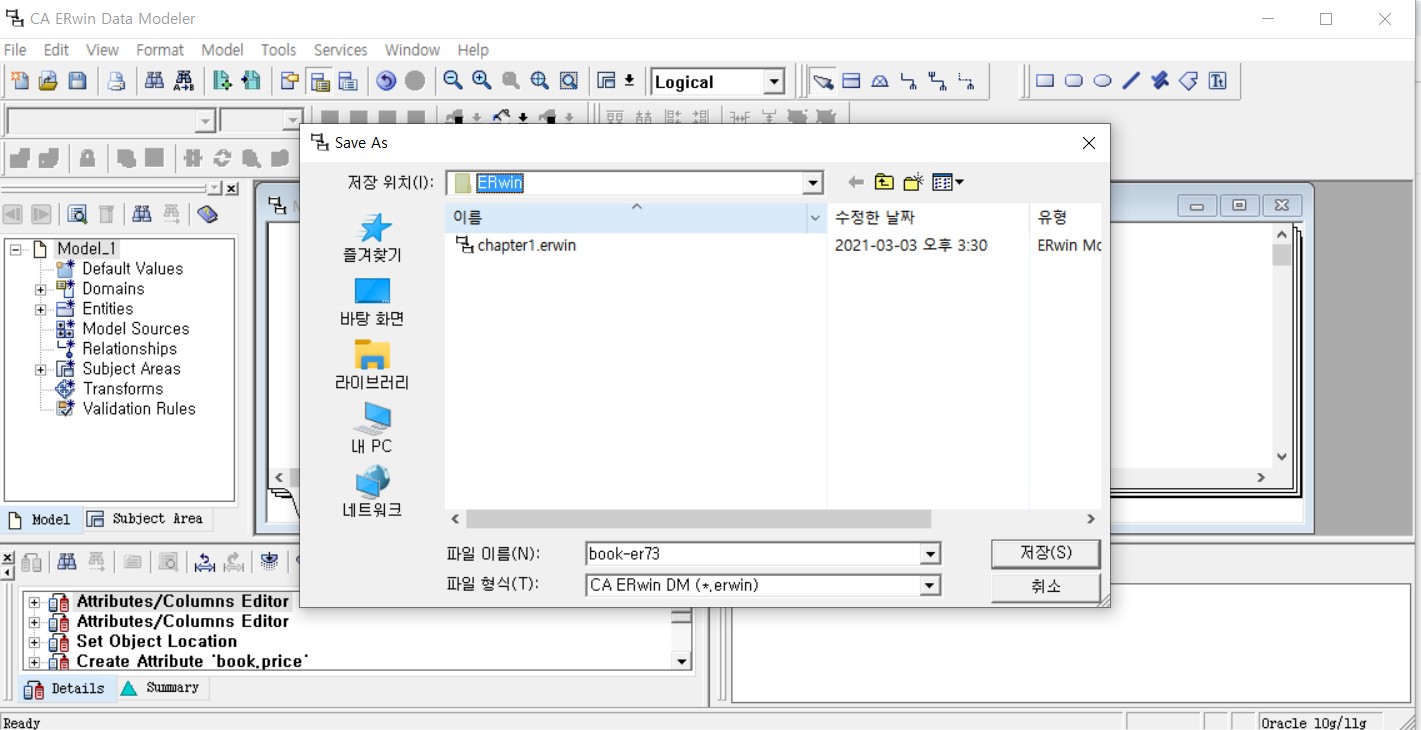Click the Save floppy disk toolbar icon

point(77,81)
